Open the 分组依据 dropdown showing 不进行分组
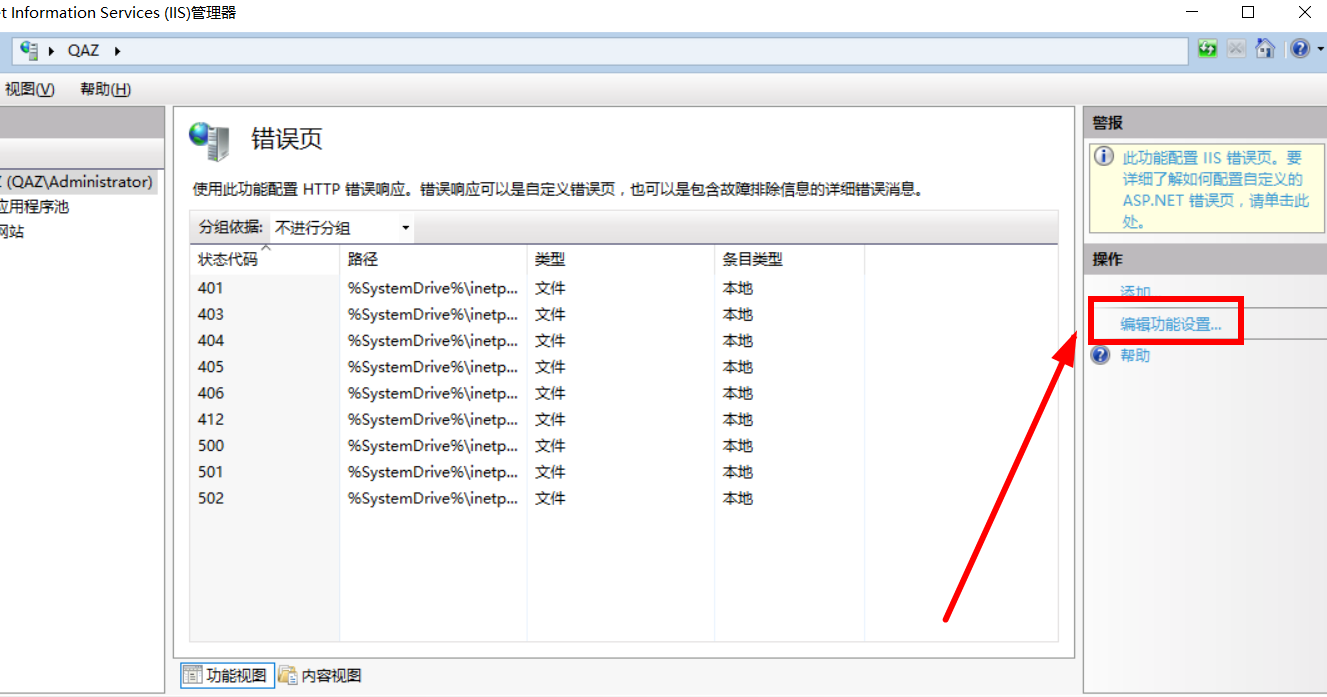 click(343, 228)
